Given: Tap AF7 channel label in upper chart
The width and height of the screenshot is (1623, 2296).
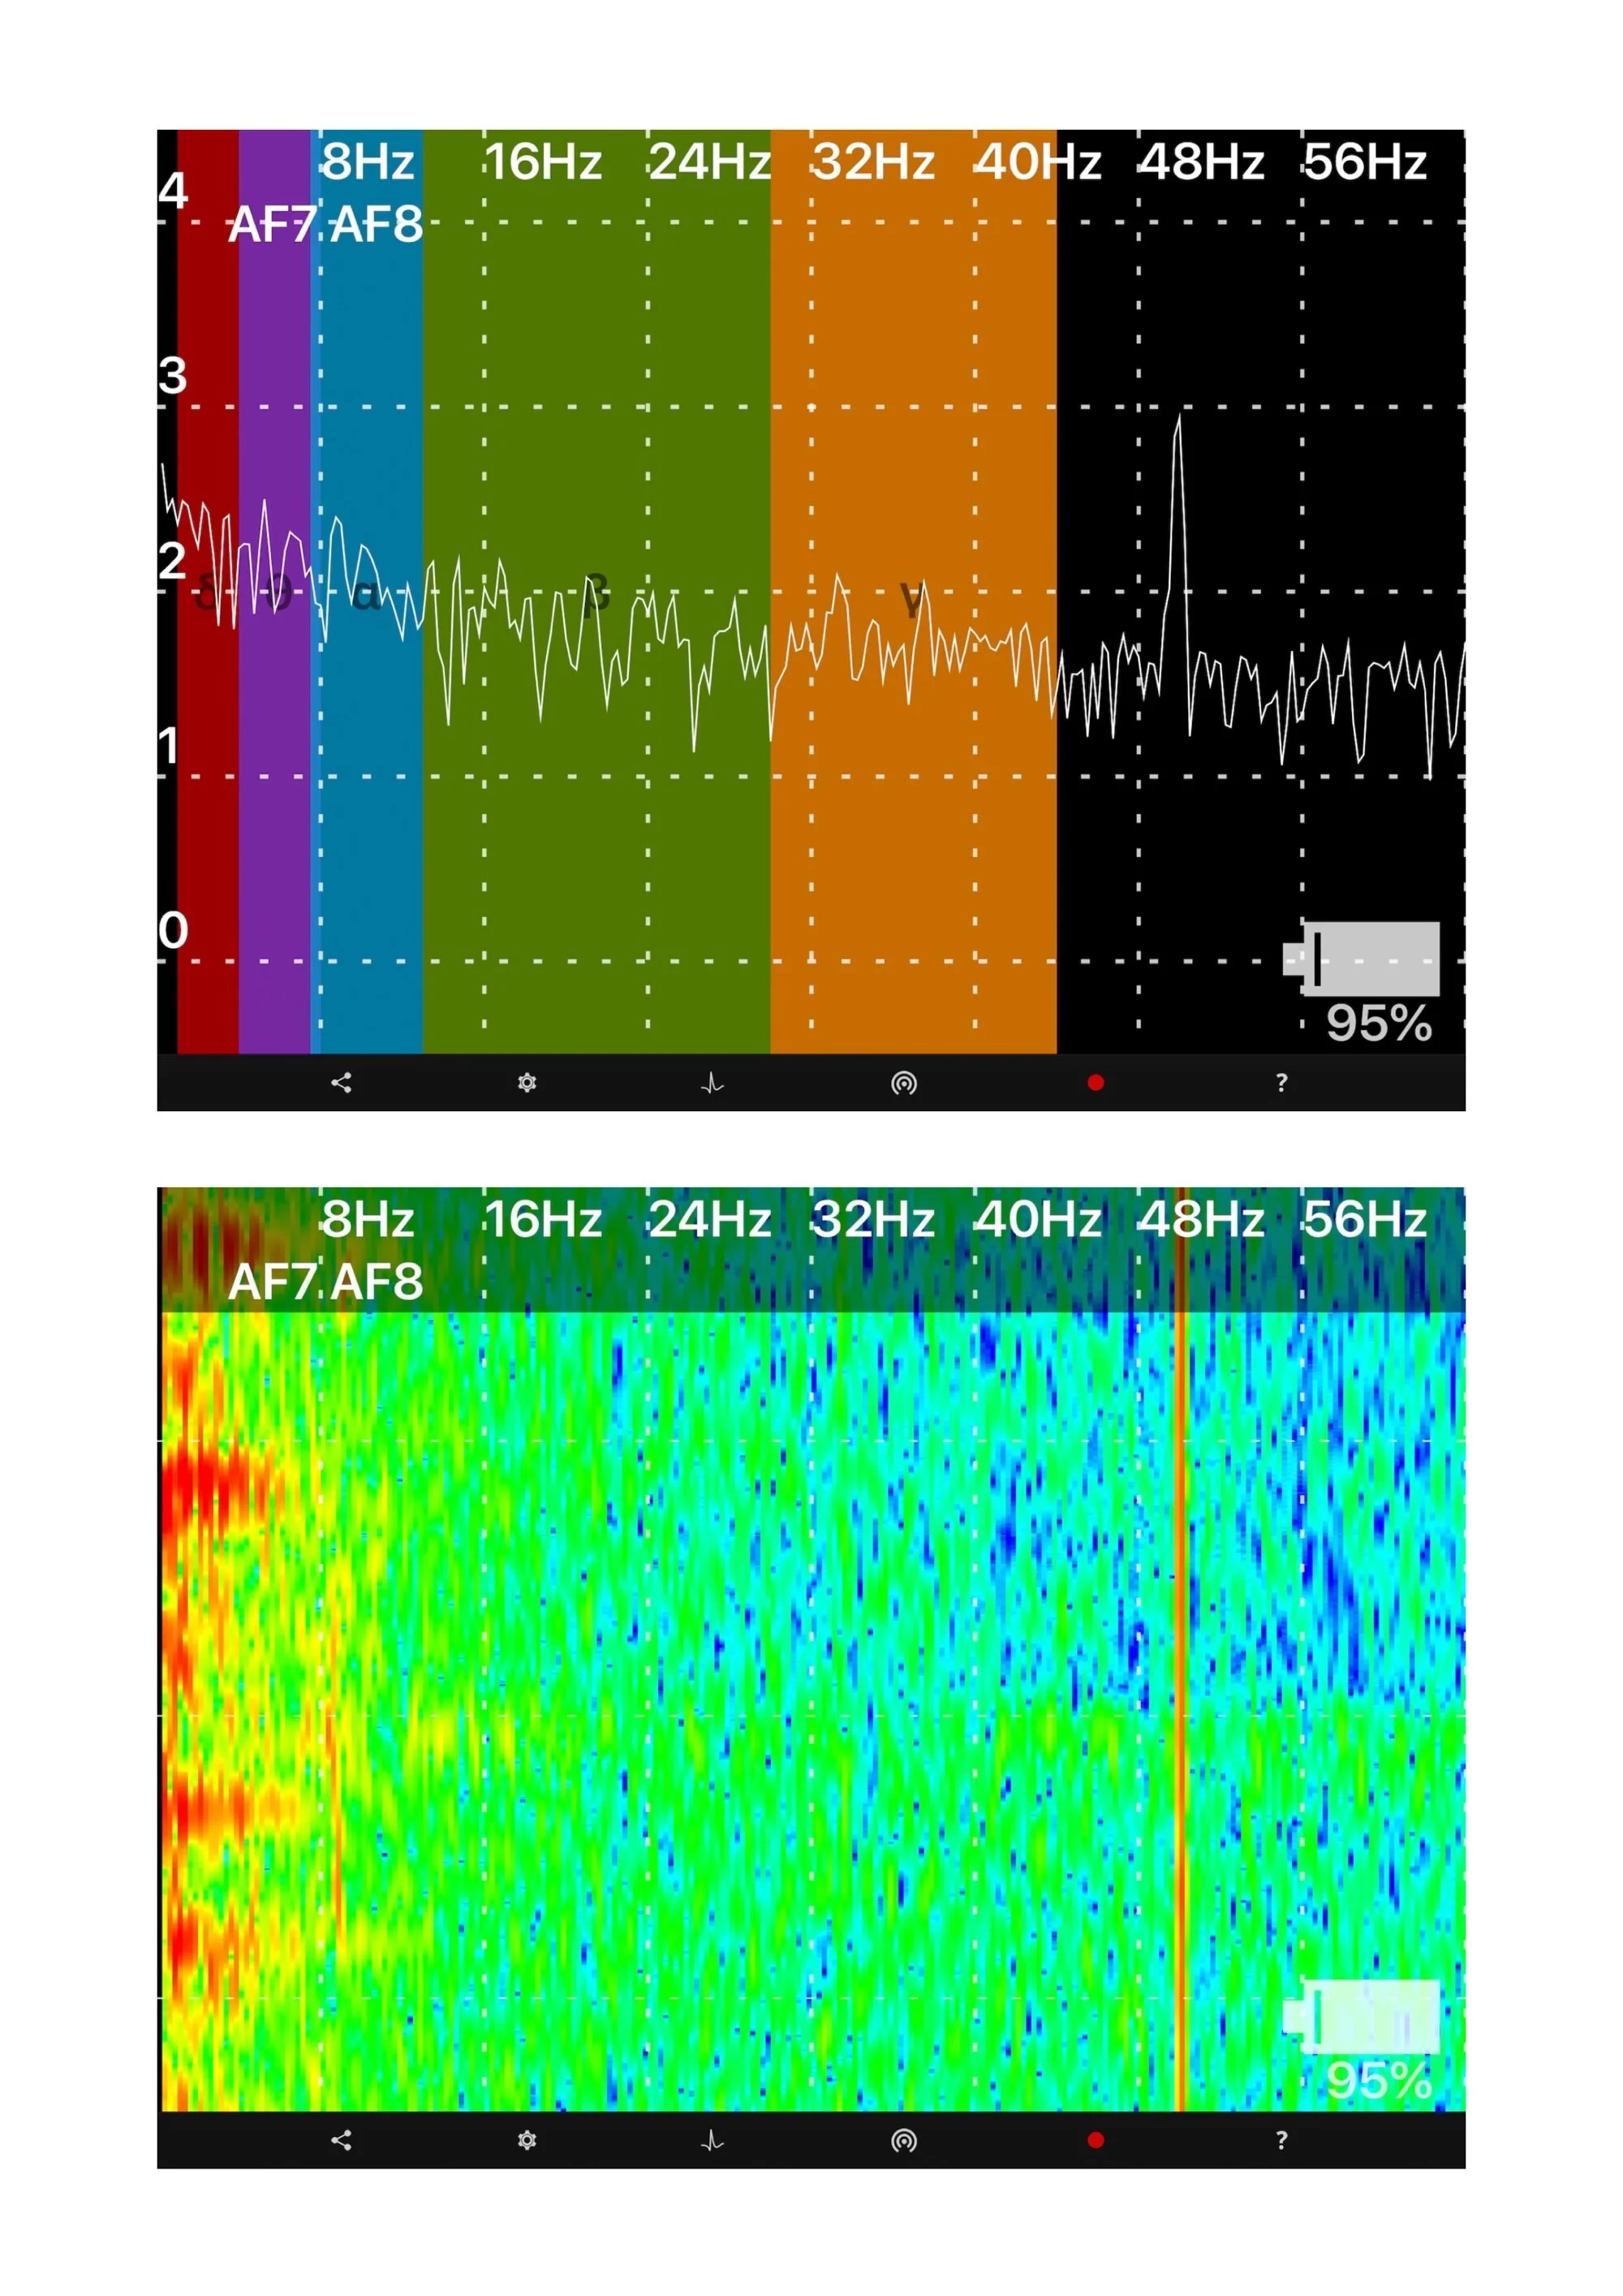Looking at the screenshot, I should [272, 225].
